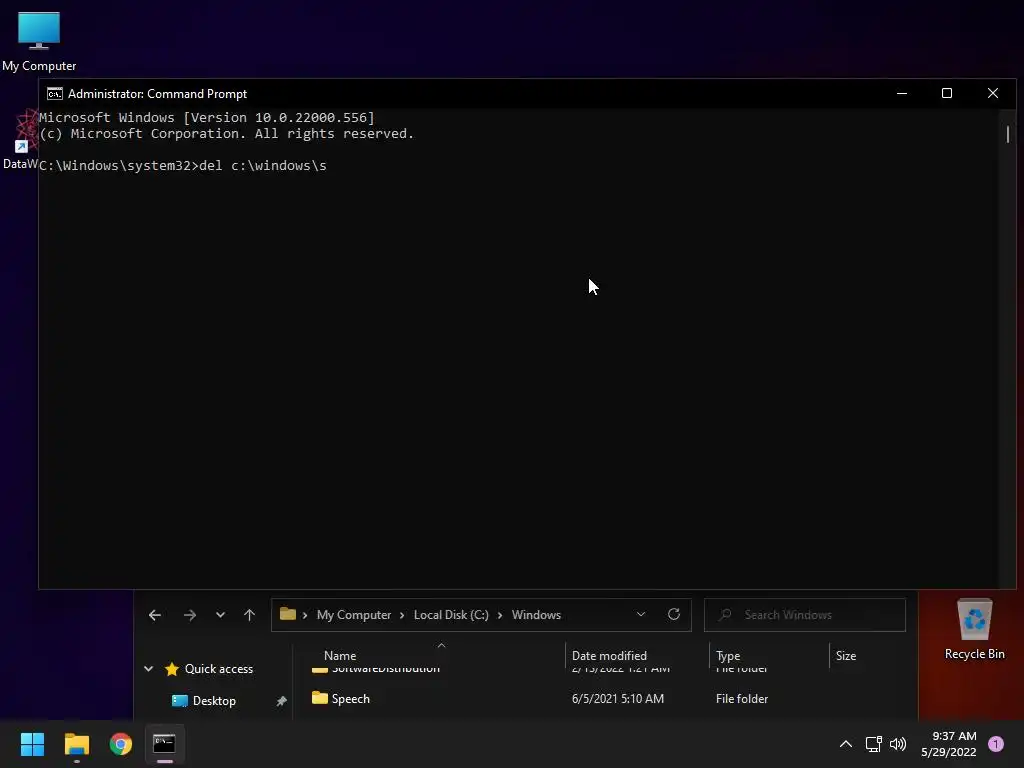Click the folder icon in address bar

coord(287,614)
